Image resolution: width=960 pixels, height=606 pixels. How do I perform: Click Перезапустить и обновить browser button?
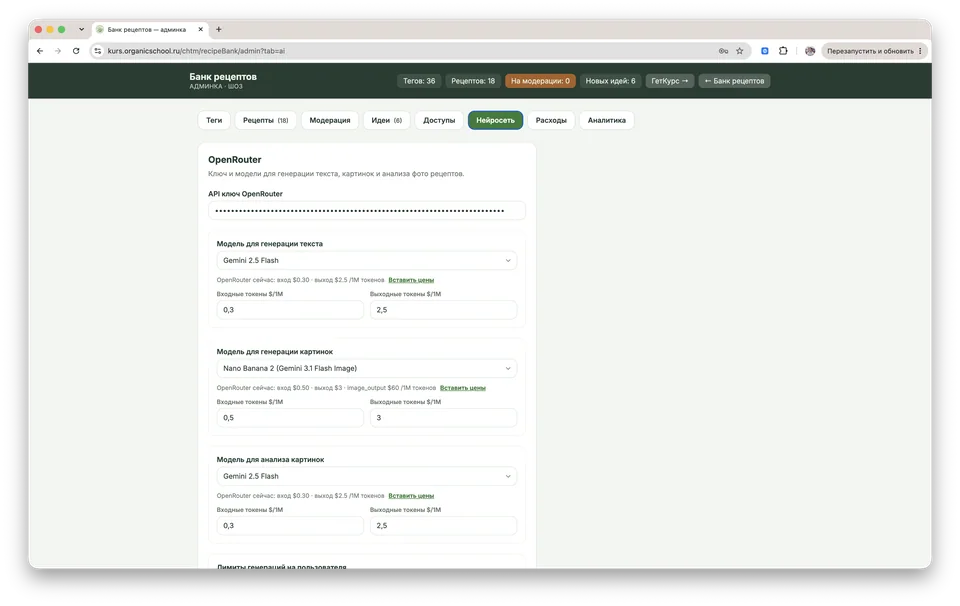[874, 51]
